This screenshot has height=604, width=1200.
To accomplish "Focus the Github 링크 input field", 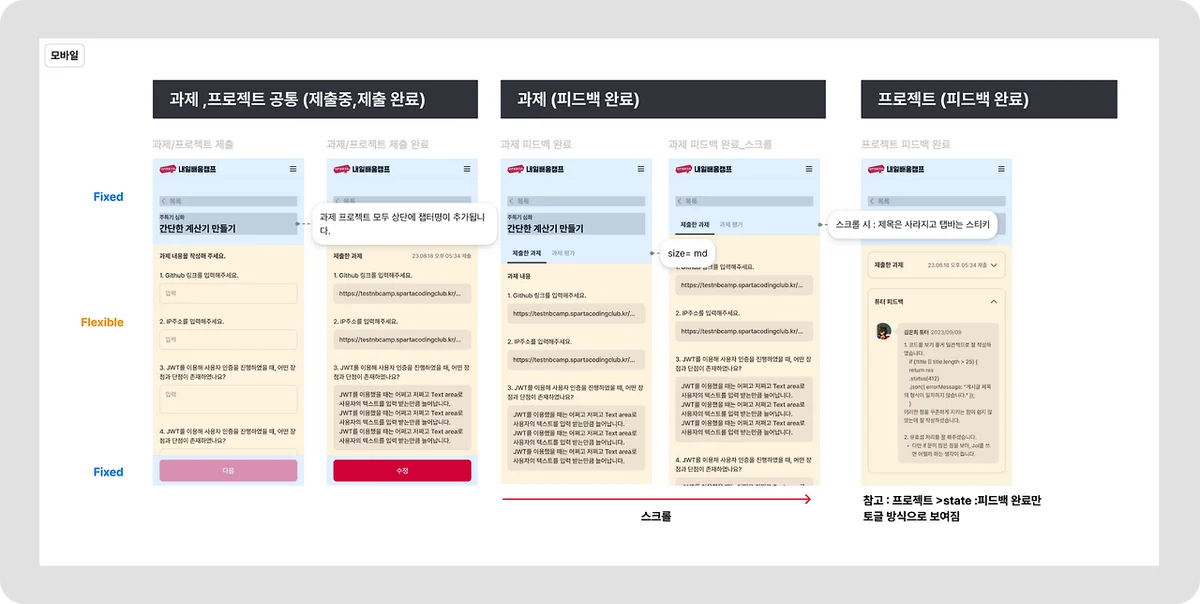I will (x=228, y=293).
